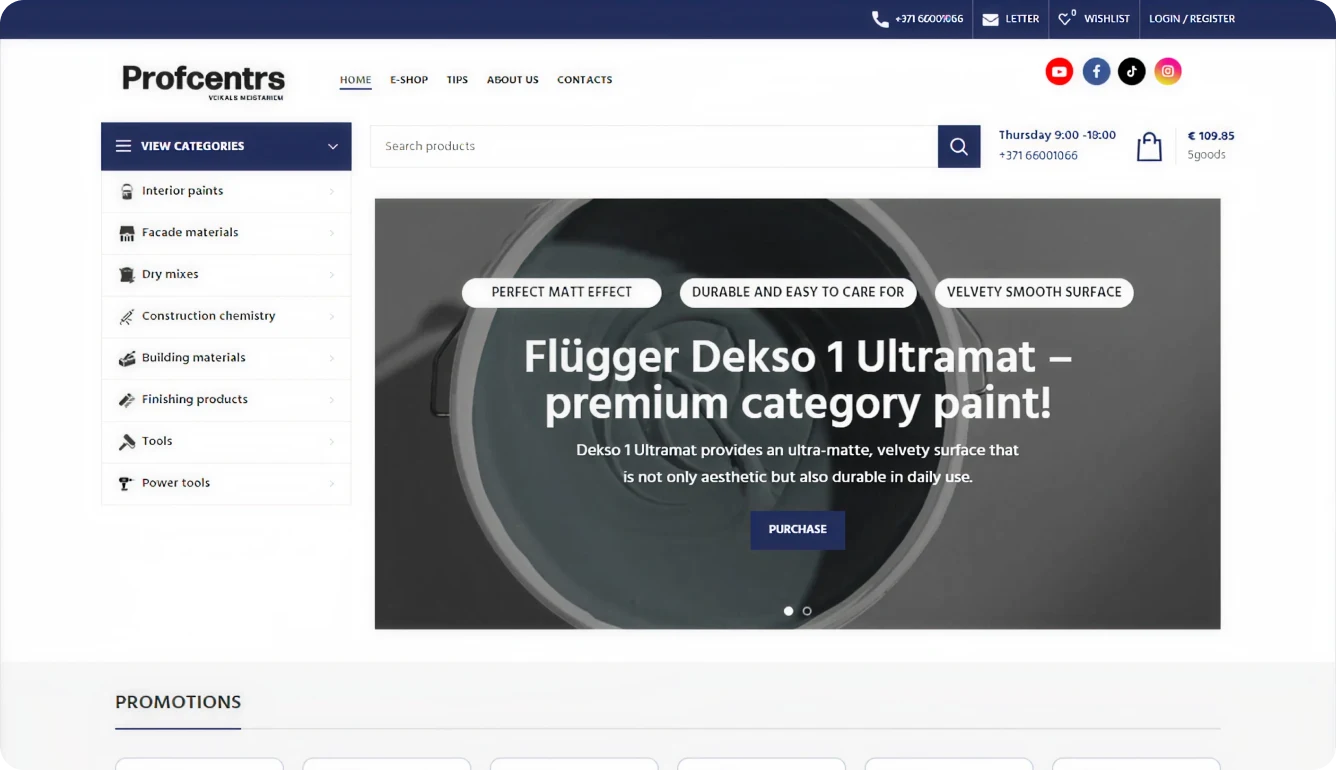The height and width of the screenshot is (770, 1336).
Task: Select the first banner slide dot
Action: 788,611
